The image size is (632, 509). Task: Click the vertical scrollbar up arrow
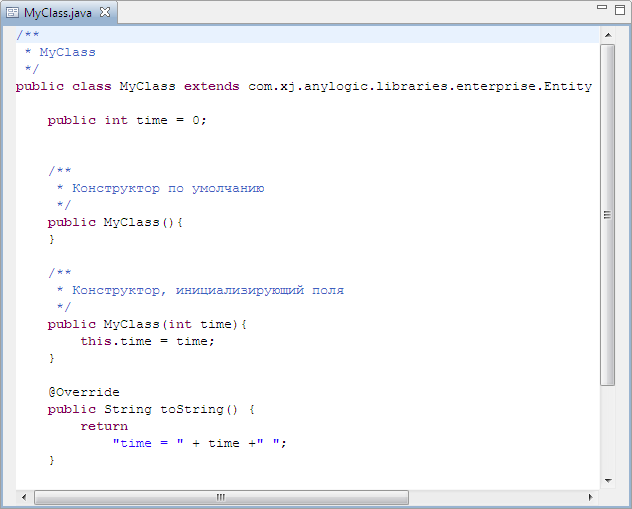point(608,35)
